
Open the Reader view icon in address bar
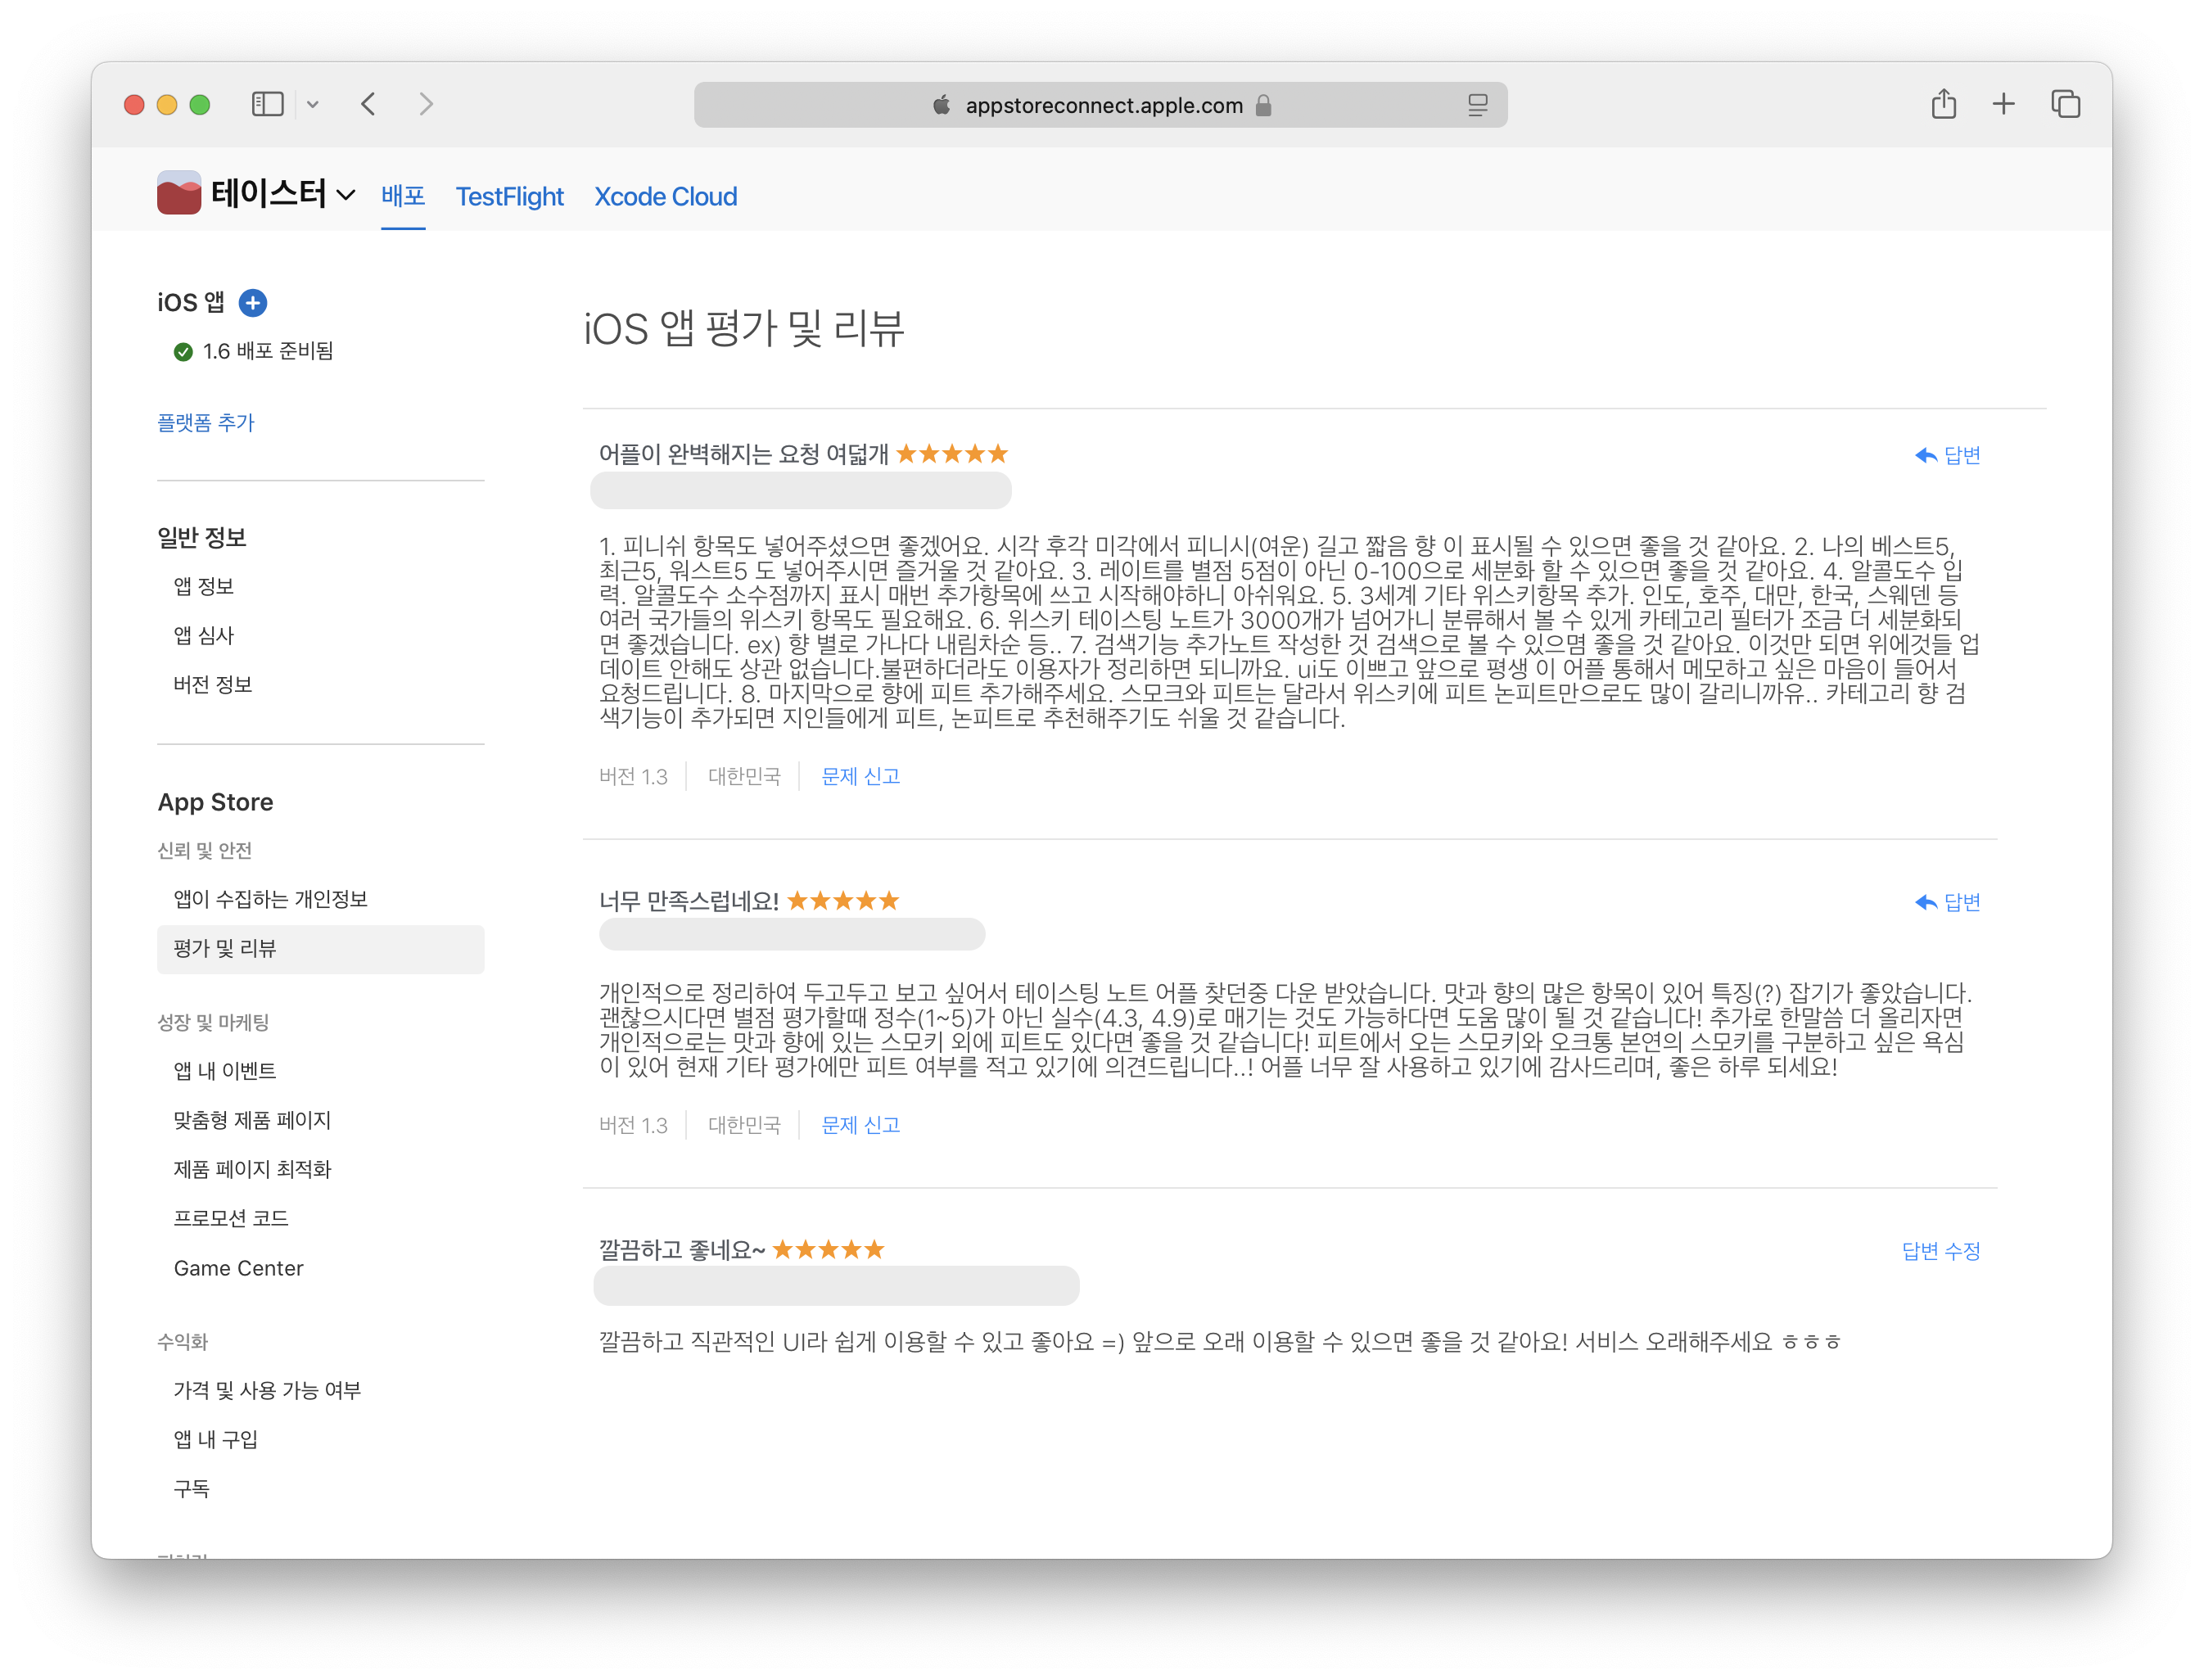click(1477, 105)
